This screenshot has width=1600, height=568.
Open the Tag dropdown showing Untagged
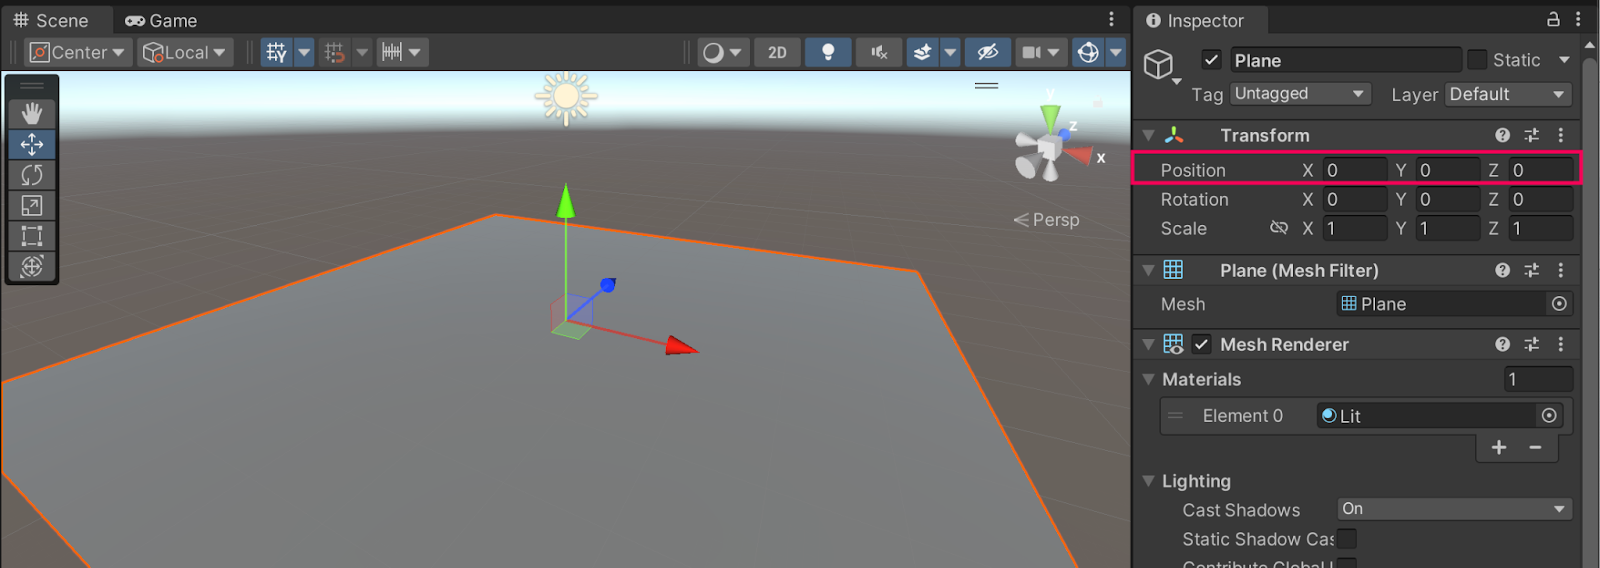[1300, 94]
